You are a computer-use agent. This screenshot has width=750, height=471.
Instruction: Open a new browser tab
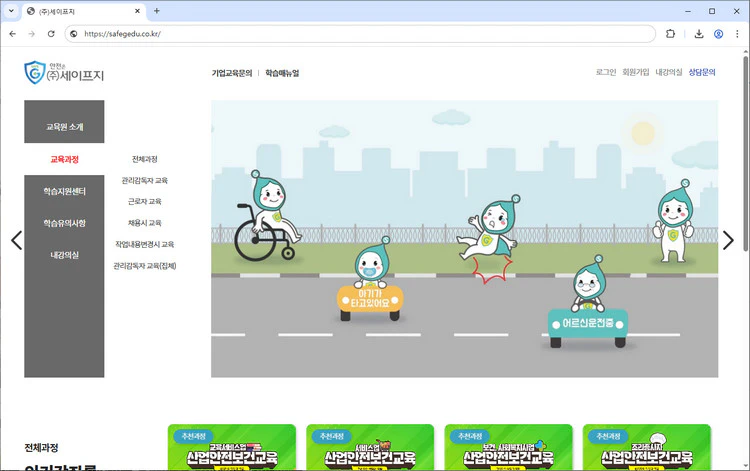pos(156,11)
